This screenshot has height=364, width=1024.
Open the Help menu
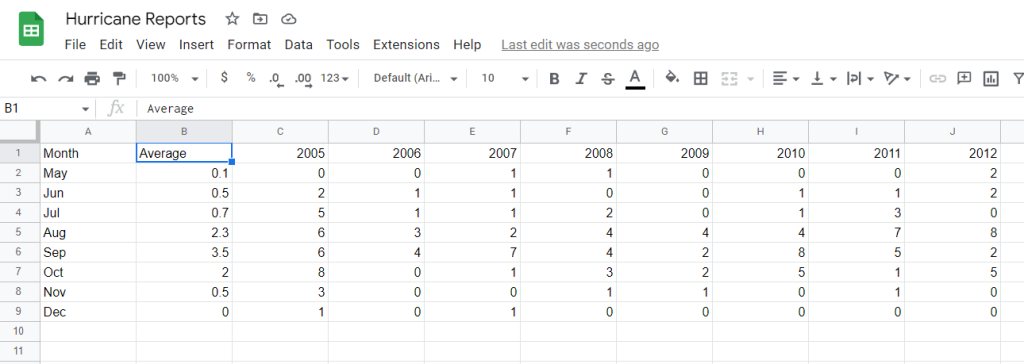[x=467, y=44]
